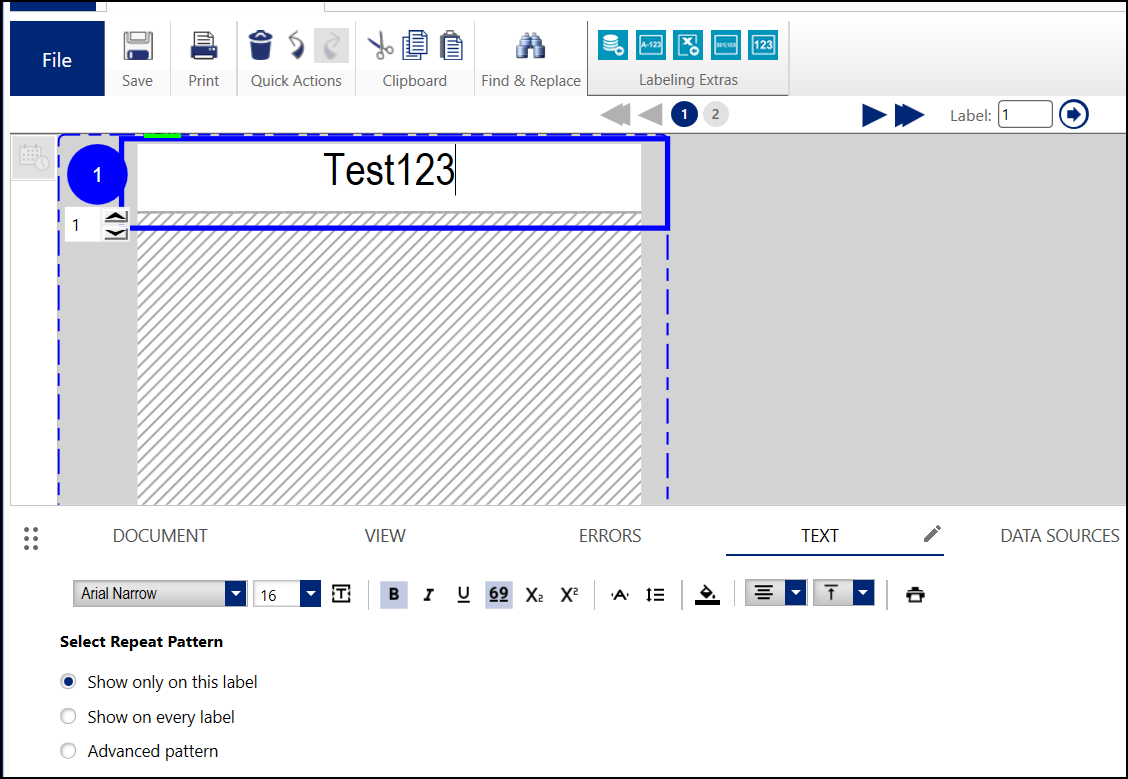
Task: Click the Label number input field
Action: tap(1025, 114)
